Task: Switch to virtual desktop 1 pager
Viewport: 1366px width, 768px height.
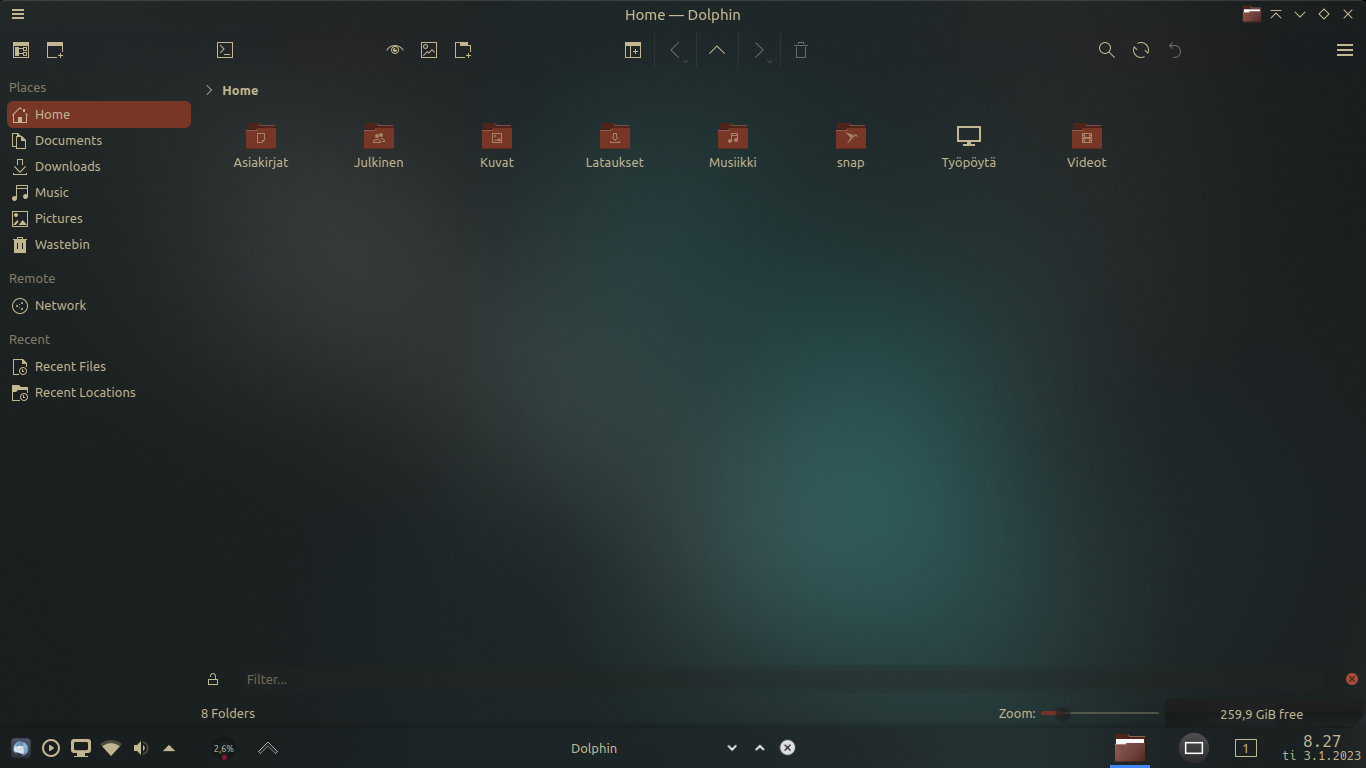Action: (x=1246, y=748)
